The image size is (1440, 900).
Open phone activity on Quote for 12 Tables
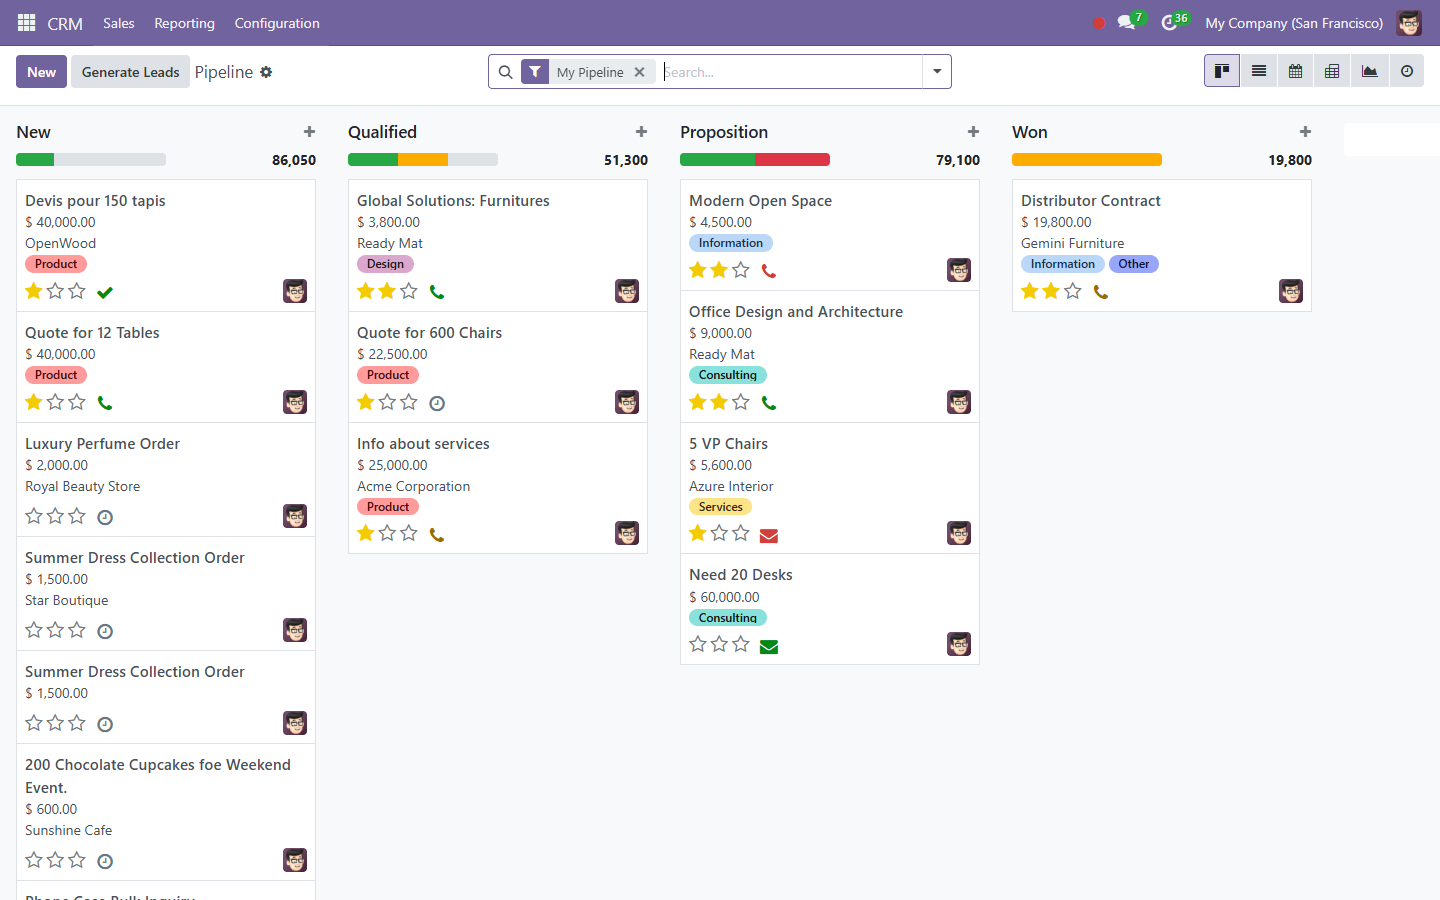click(x=105, y=404)
